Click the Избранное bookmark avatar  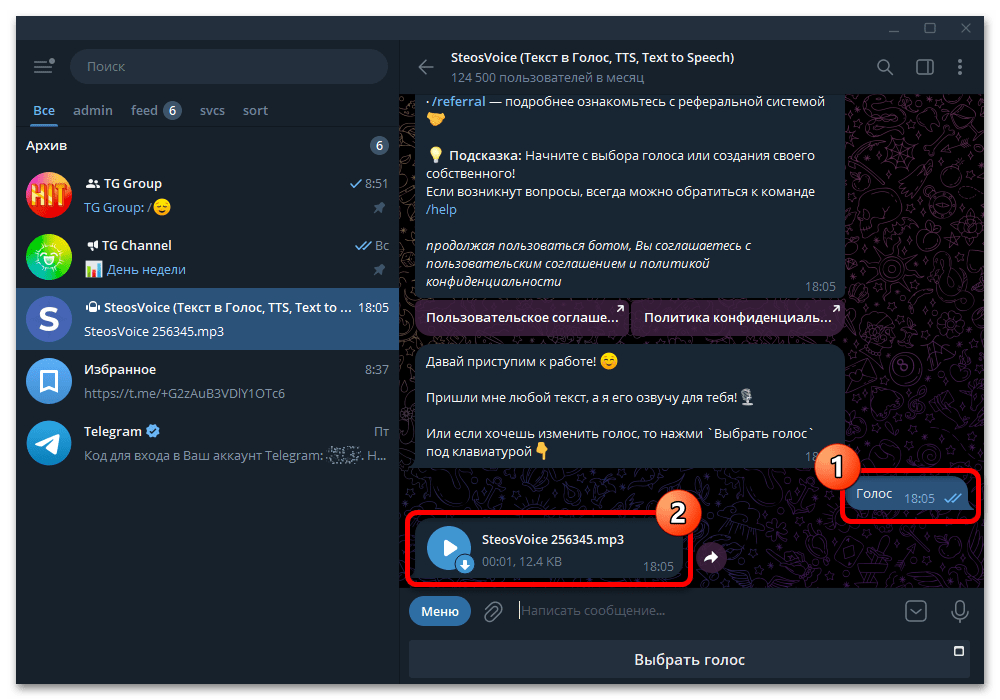click(49, 381)
